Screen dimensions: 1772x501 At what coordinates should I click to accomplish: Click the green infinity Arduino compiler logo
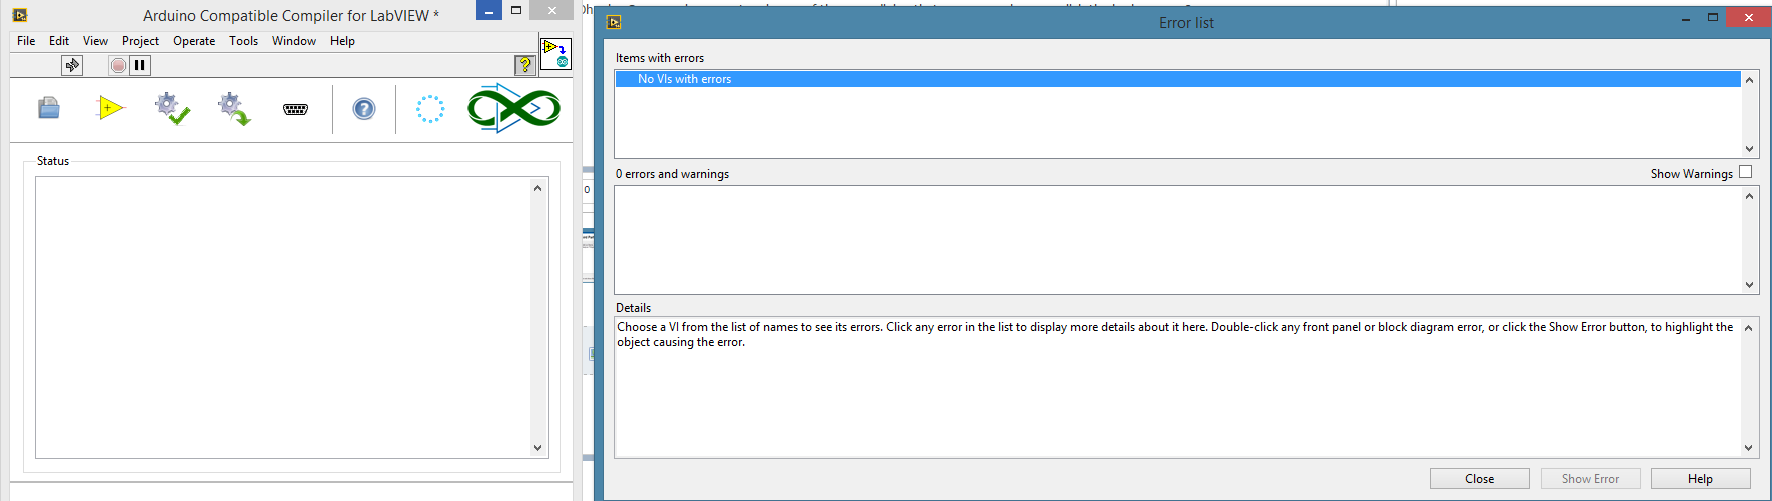(514, 108)
